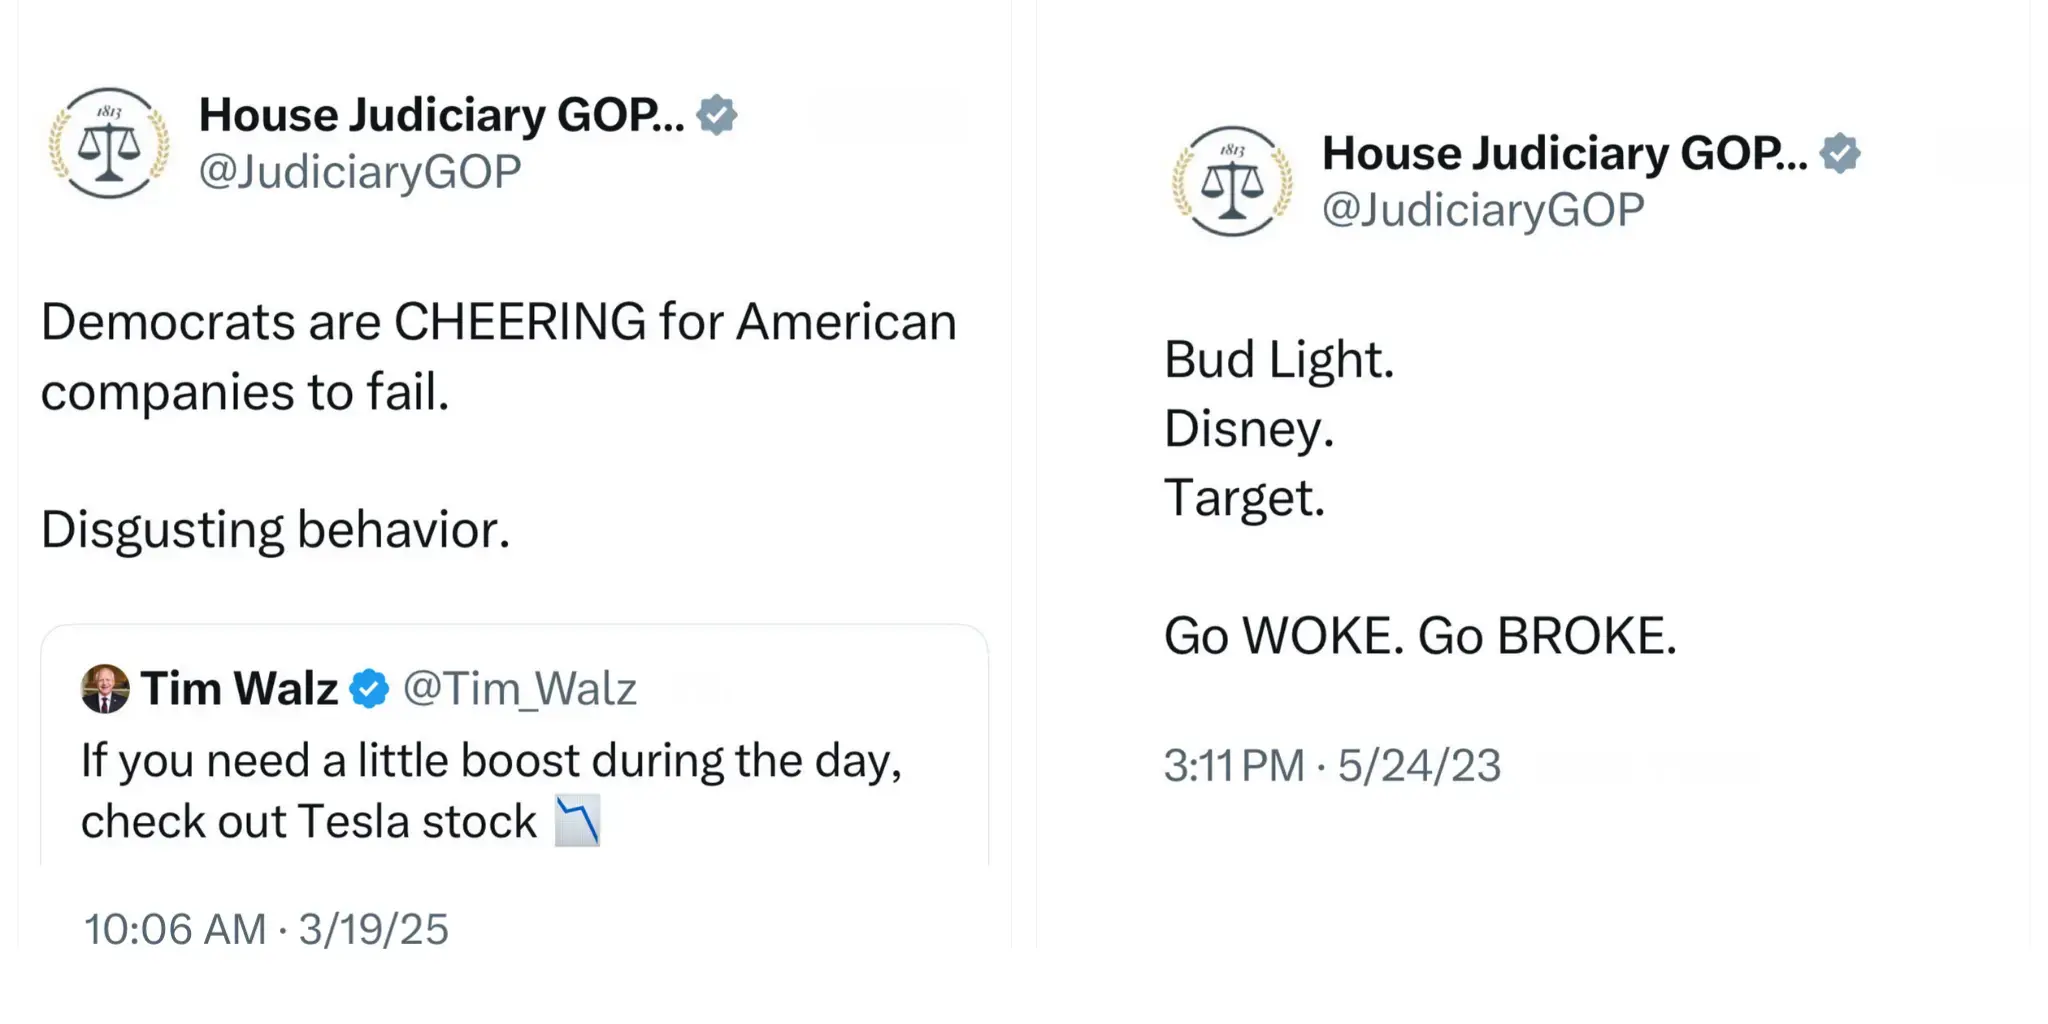Click @JudiciaryGOP handle above Democrats CHEERING text
The image size is (2048, 1024).
[360, 172]
